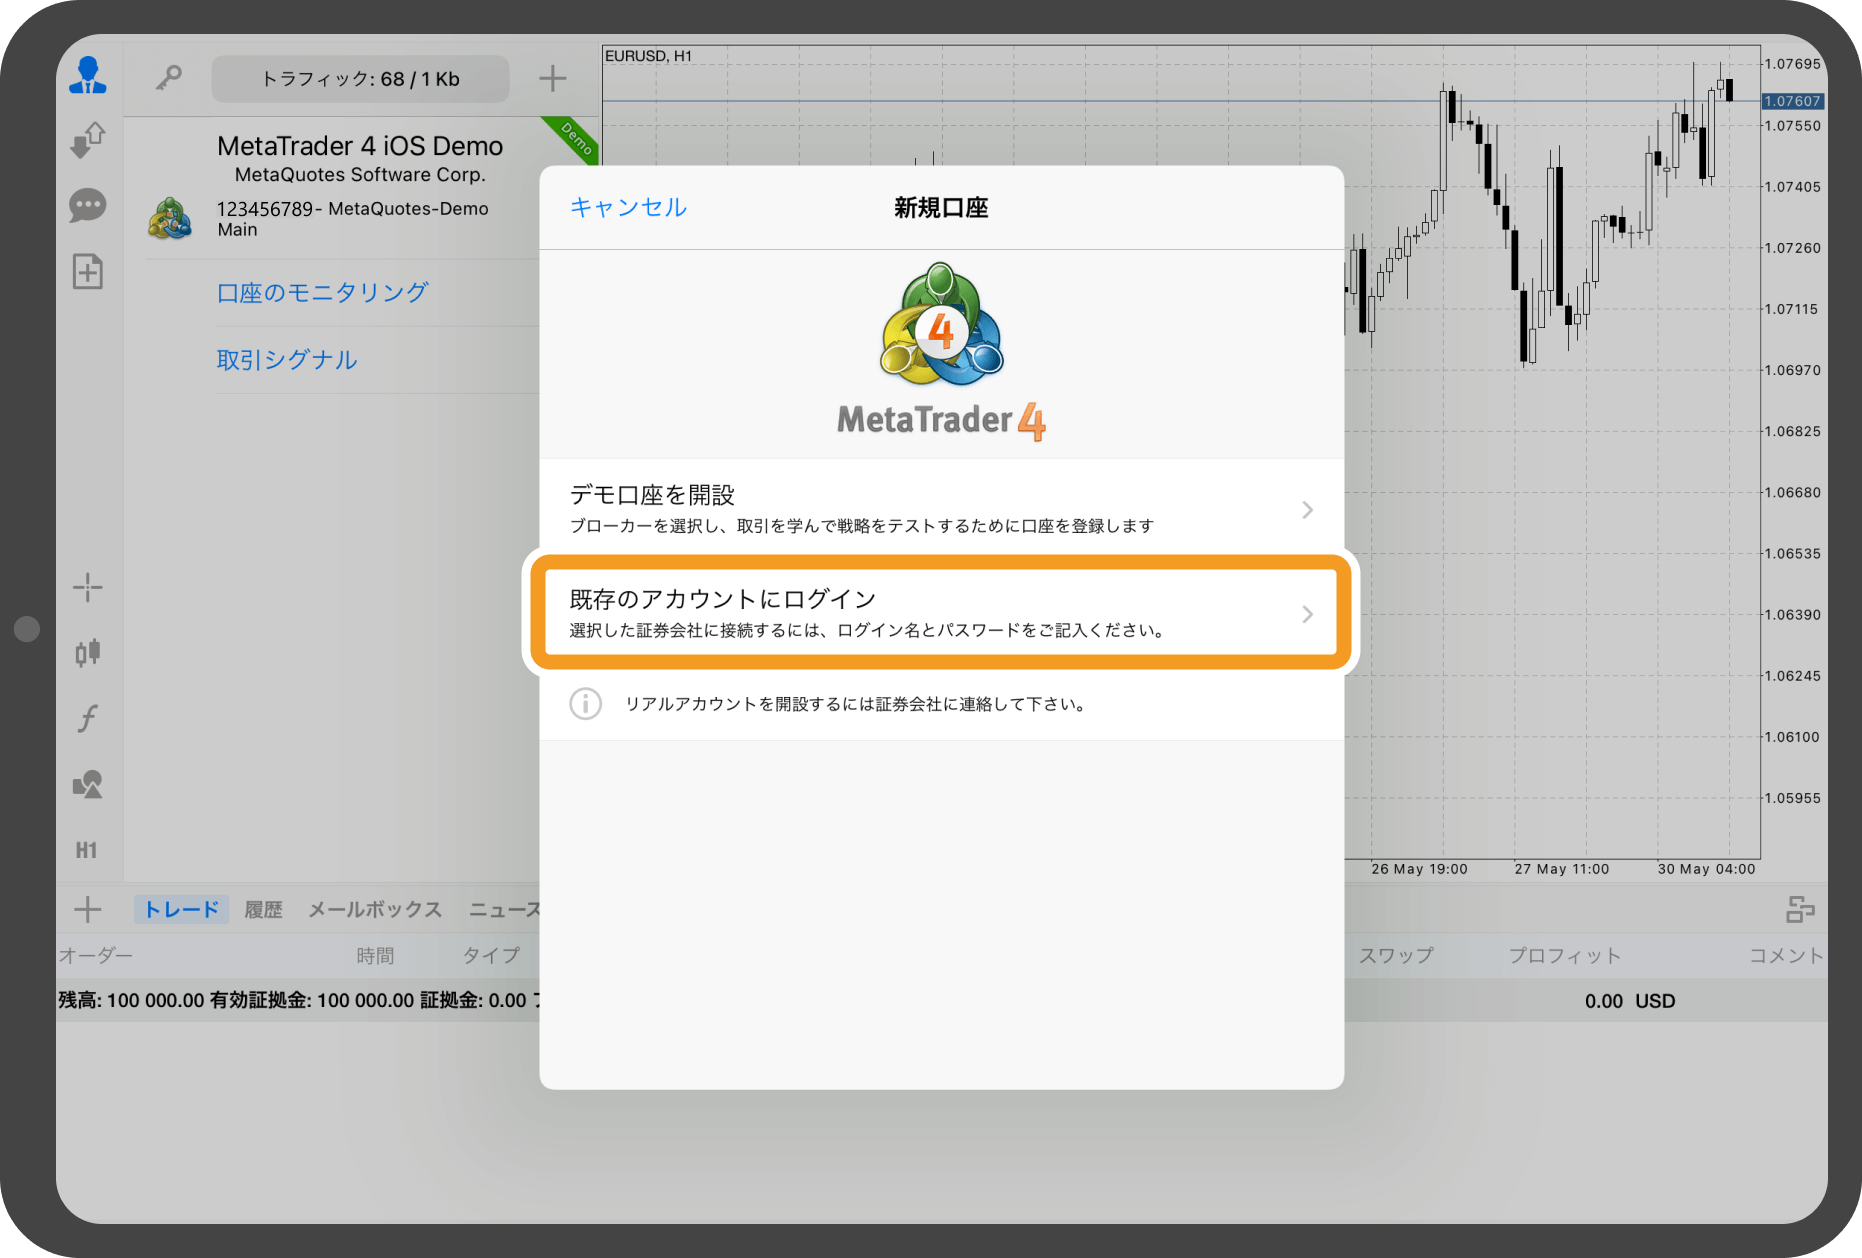Click the green Demo ribbon badge
This screenshot has width=1862, height=1258.
coord(575,138)
